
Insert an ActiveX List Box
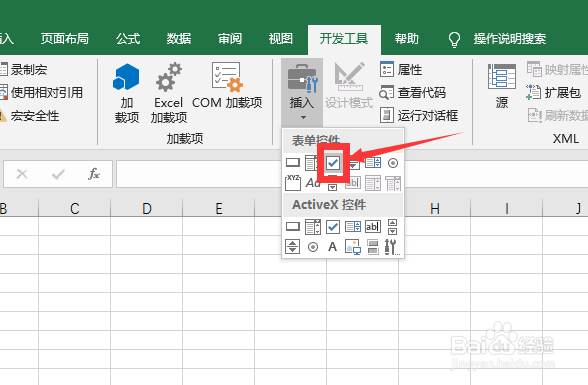(x=352, y=226)
